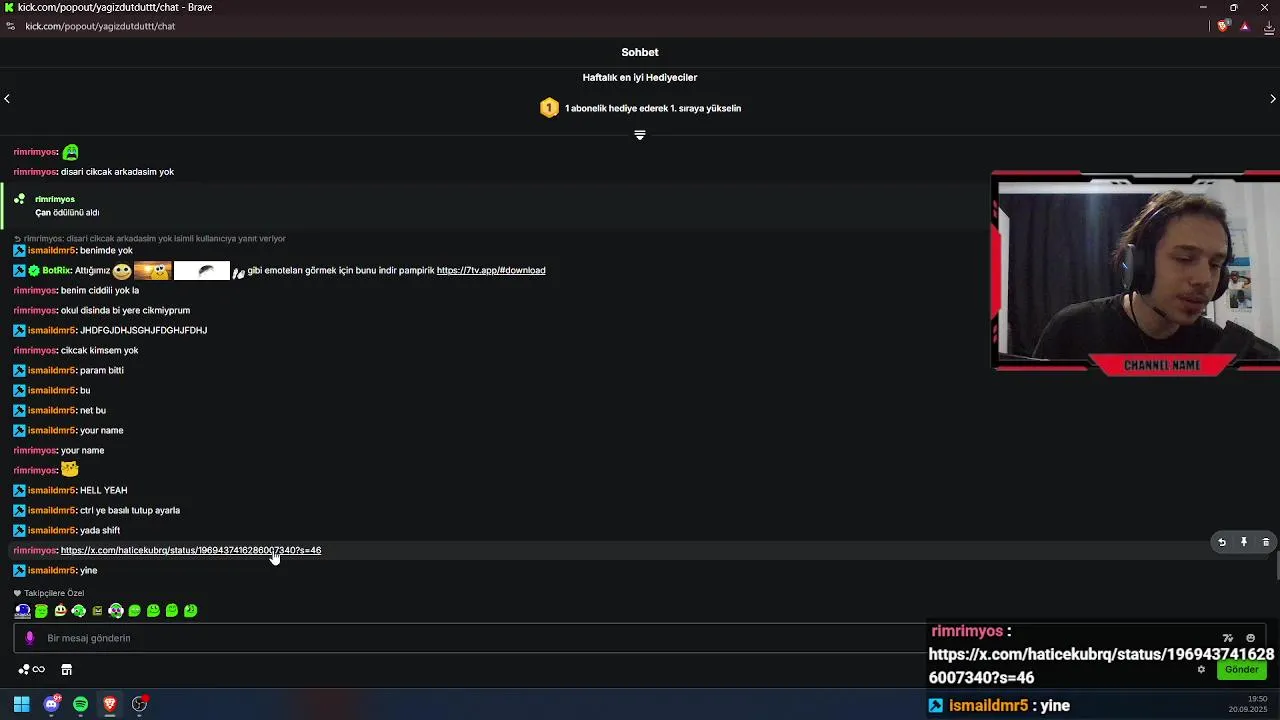Open Discord from the taskbar
This screenshot has width=1280, height=720.
click(52, 704)
